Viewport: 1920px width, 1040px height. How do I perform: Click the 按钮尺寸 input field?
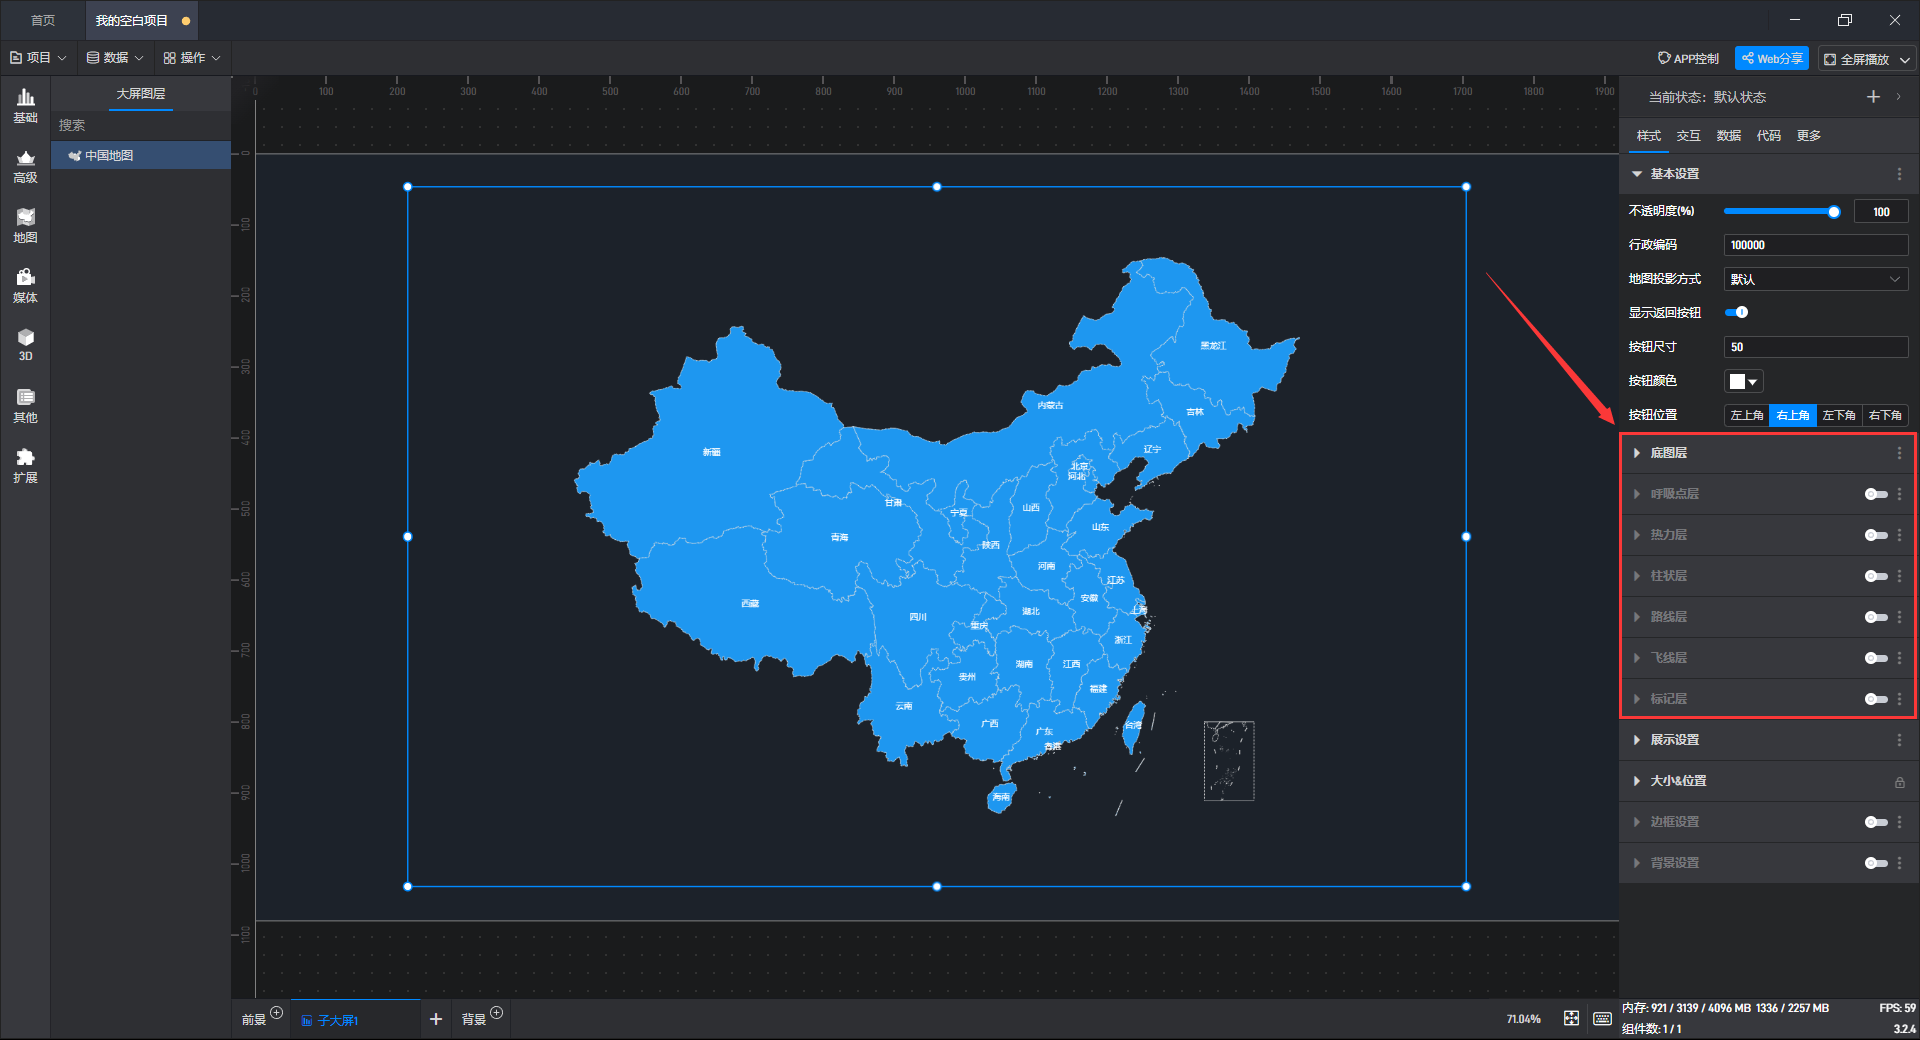pos(1816,347)
